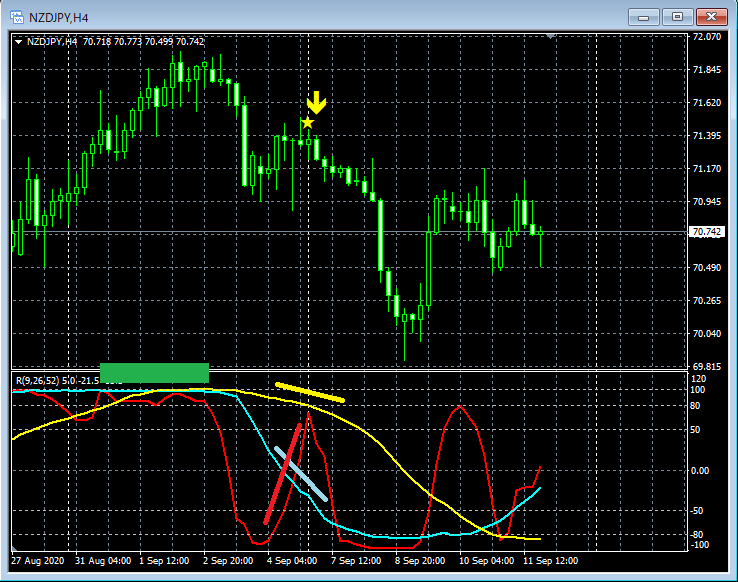Click the 70.265 price axis label
The image size is (738, 582).
[706, 300]
